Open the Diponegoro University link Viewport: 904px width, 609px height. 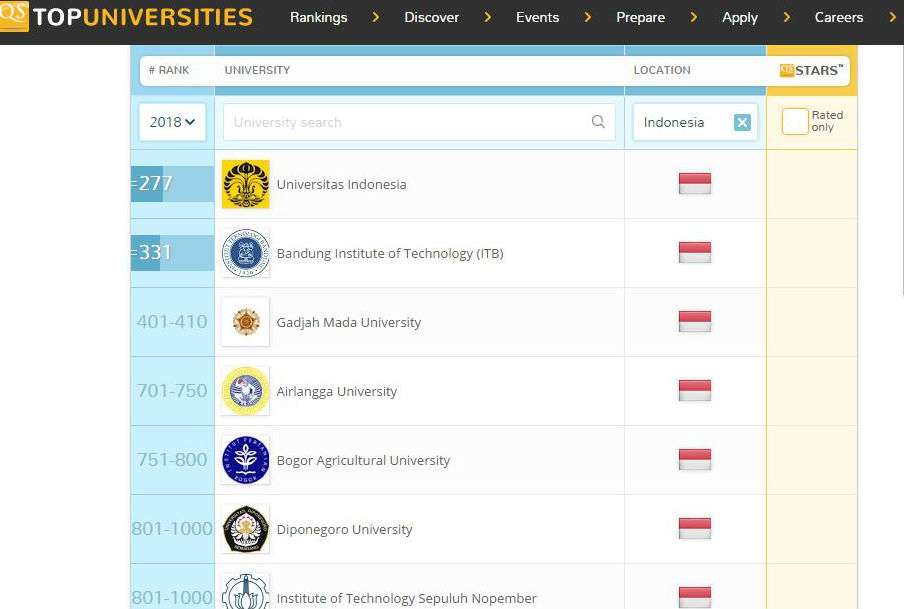[x=344, y=529]
